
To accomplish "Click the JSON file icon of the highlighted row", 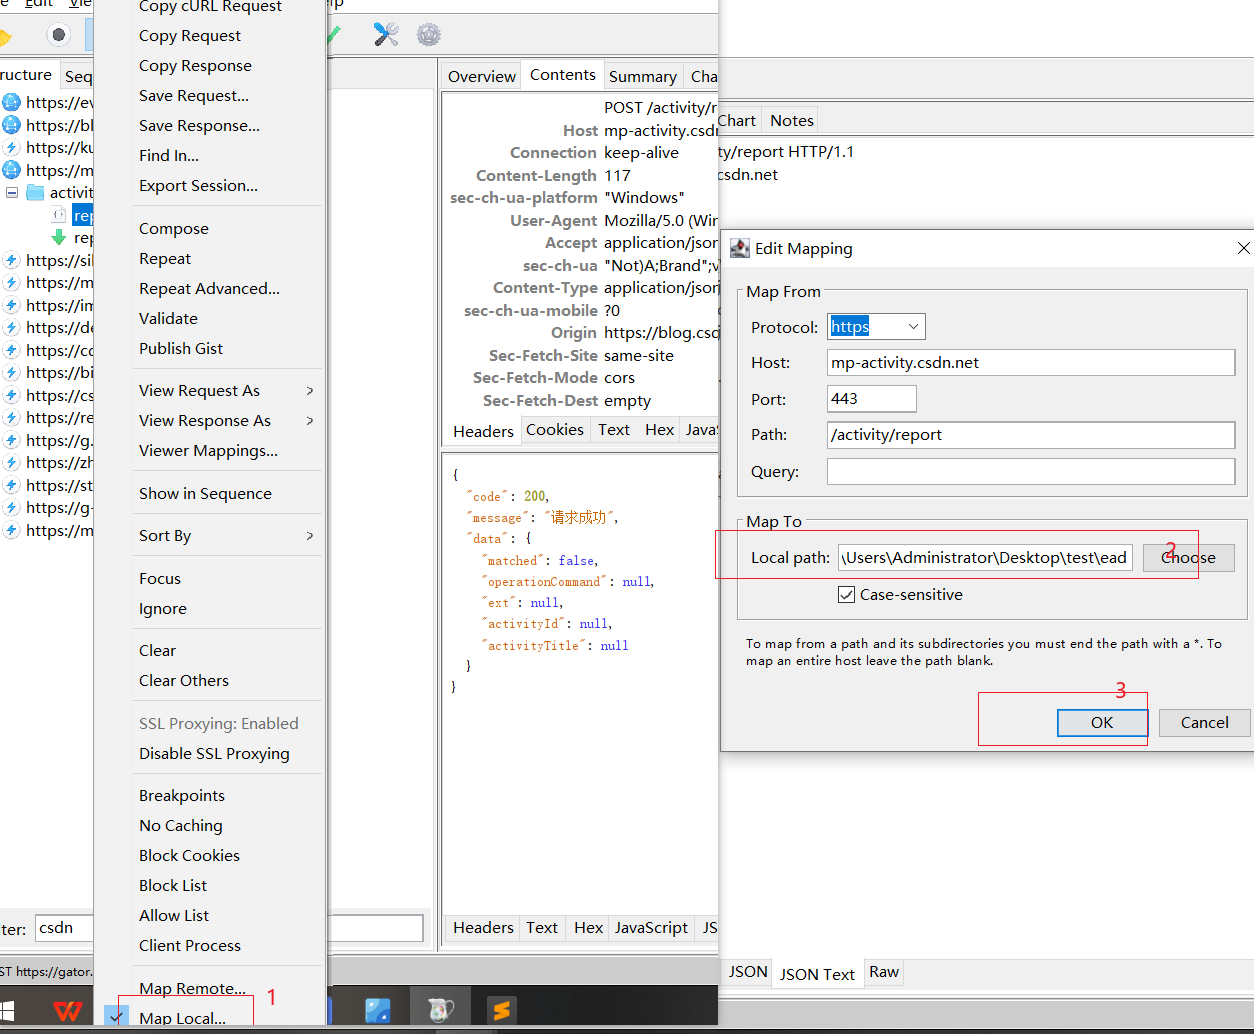I will coord(59,215).
